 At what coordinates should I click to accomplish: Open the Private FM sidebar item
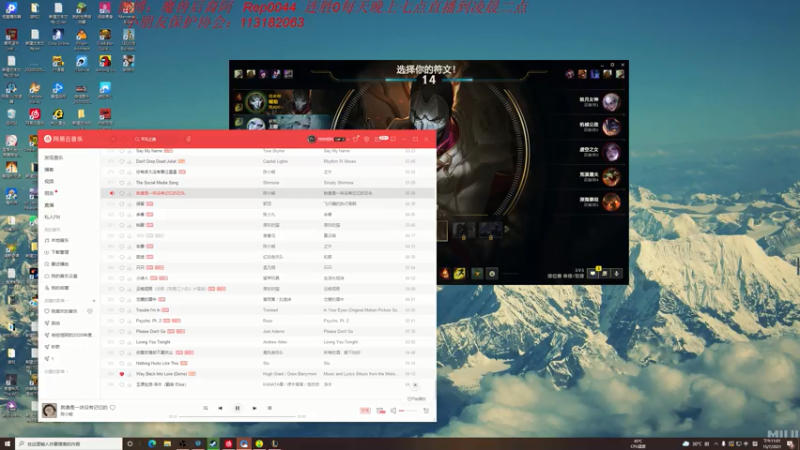point(52,217)
